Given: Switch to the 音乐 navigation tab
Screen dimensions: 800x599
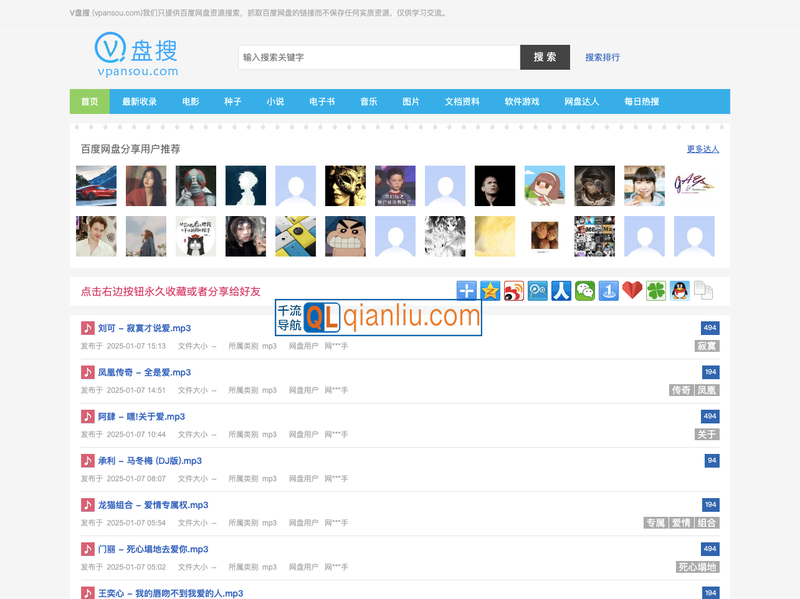Looking at the screenshot, I should [369, 102].
